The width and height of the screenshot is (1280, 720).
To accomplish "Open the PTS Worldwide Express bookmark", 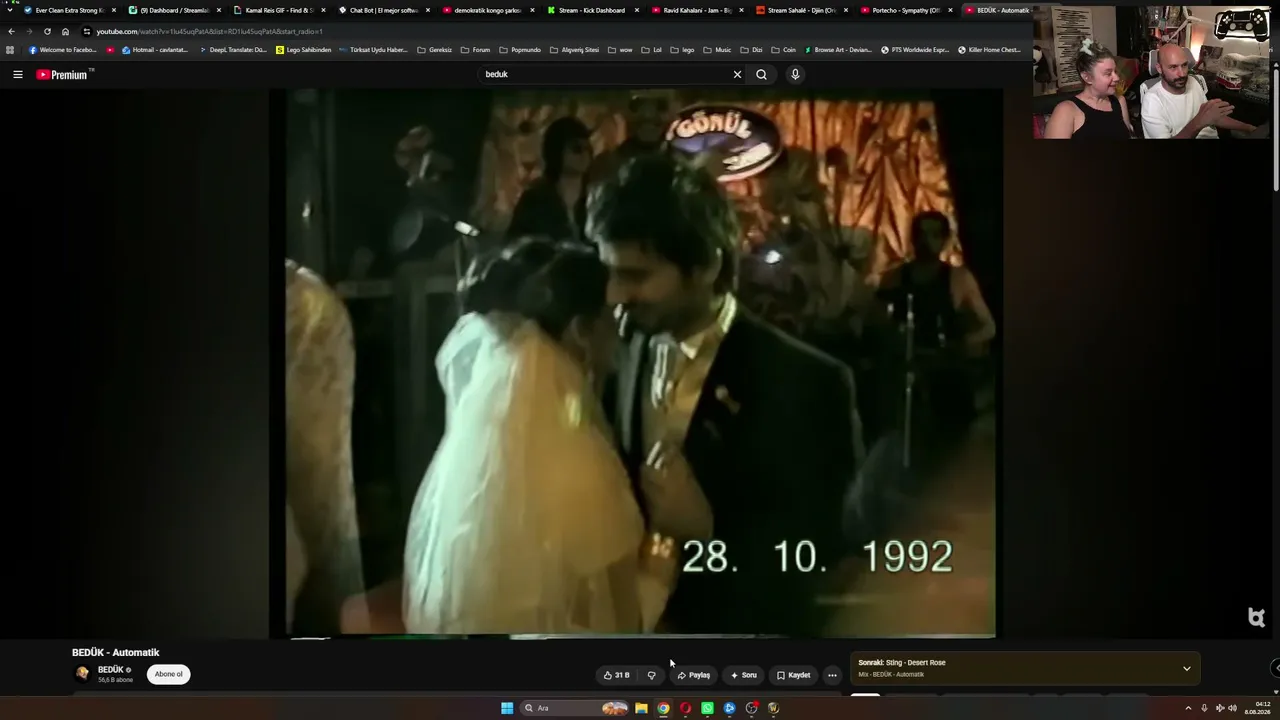I will click(x=915, y=50).
